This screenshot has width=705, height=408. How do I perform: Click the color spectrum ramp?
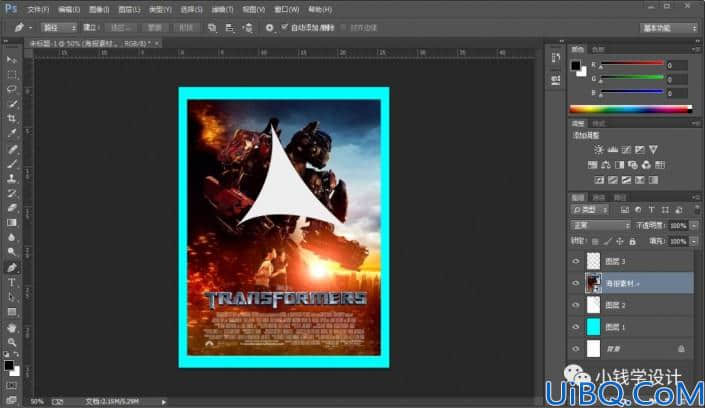(631, 109)
